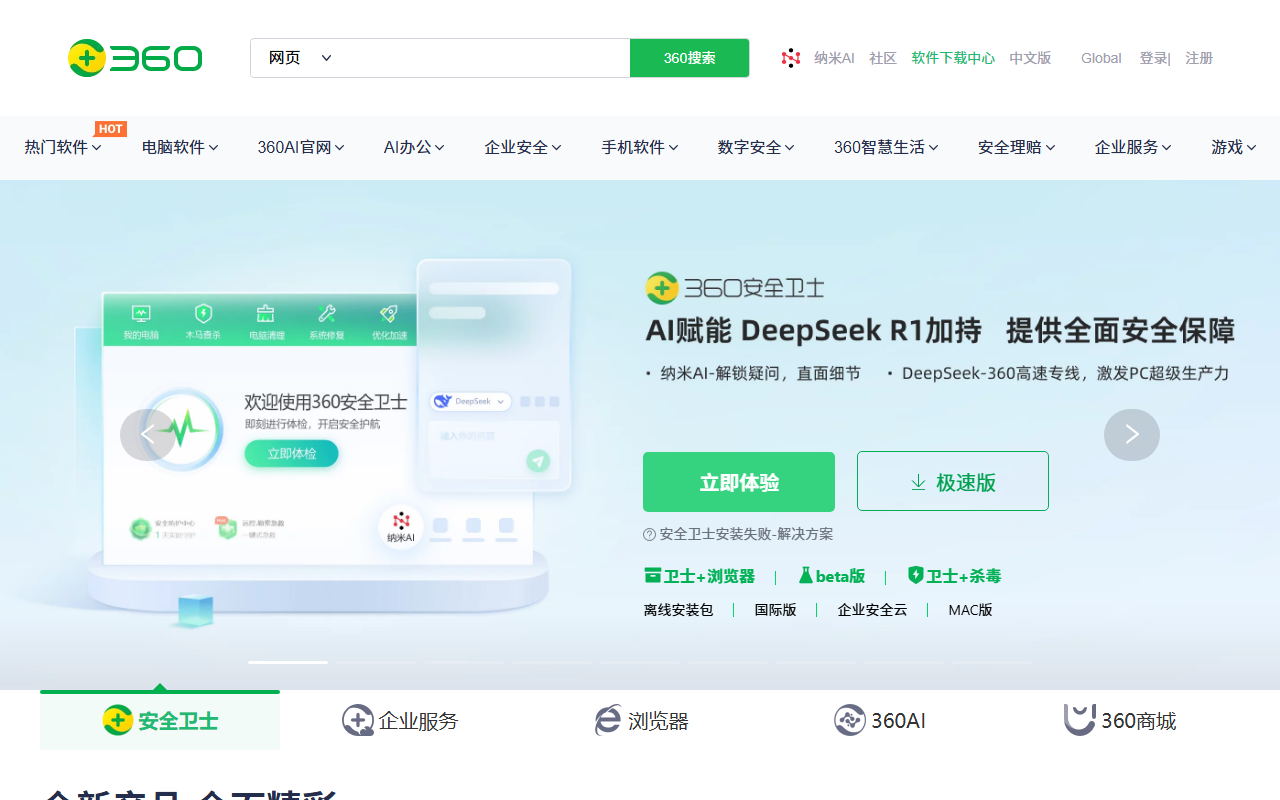
Task: Switch to 中文版 site
Action: (x=1030, y=58)
